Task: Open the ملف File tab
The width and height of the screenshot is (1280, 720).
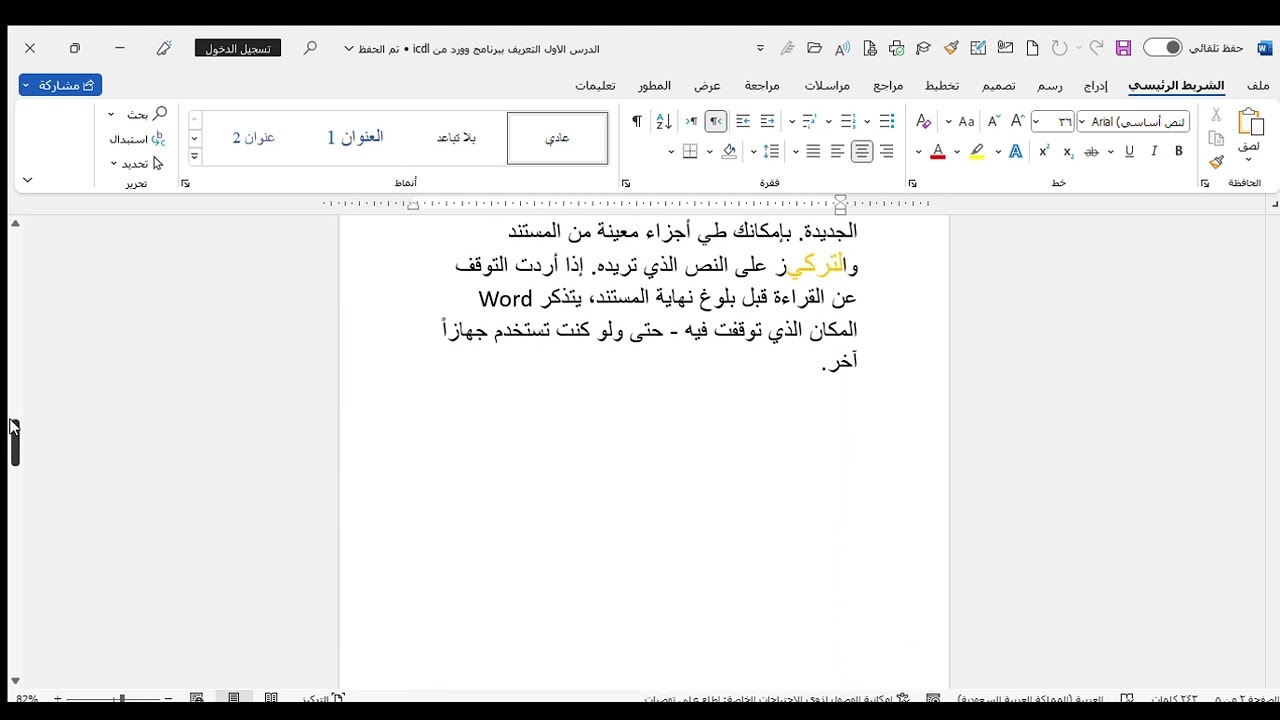Action: point(1258,86)
